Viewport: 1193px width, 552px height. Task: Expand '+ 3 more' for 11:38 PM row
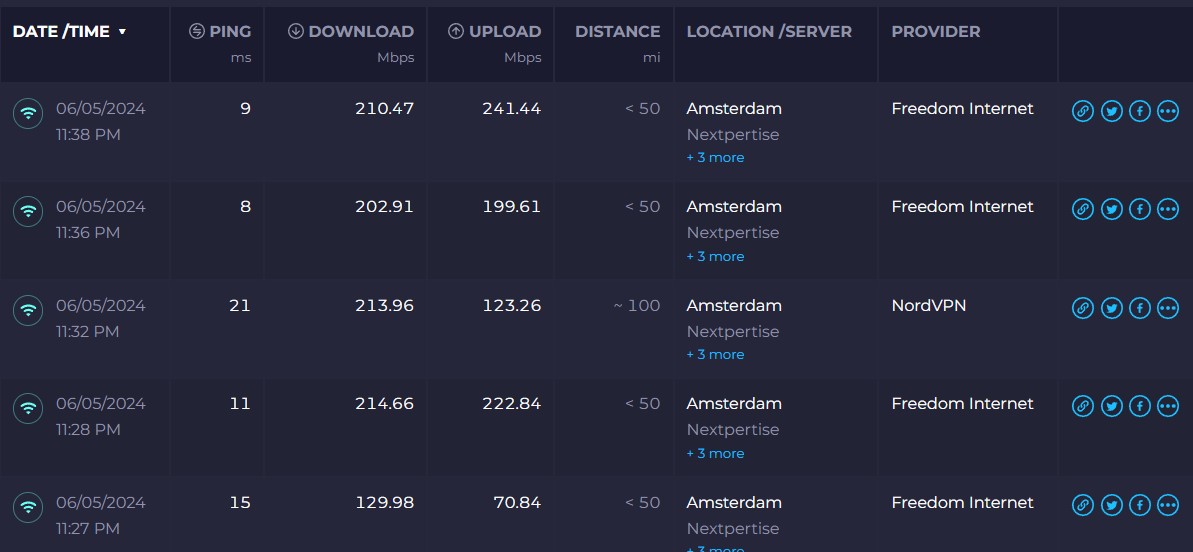point(715,158)
